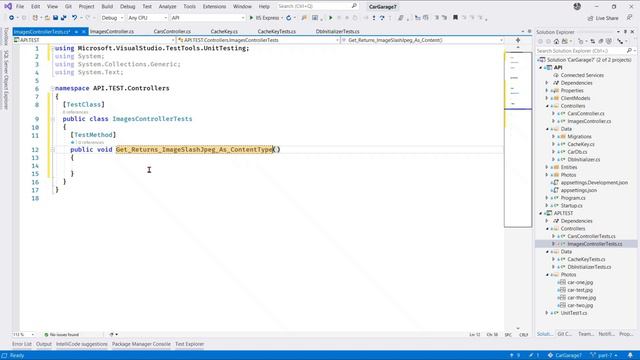Click the Save file toolbar icon
640x360 pixels.
(x=56, y=18)
